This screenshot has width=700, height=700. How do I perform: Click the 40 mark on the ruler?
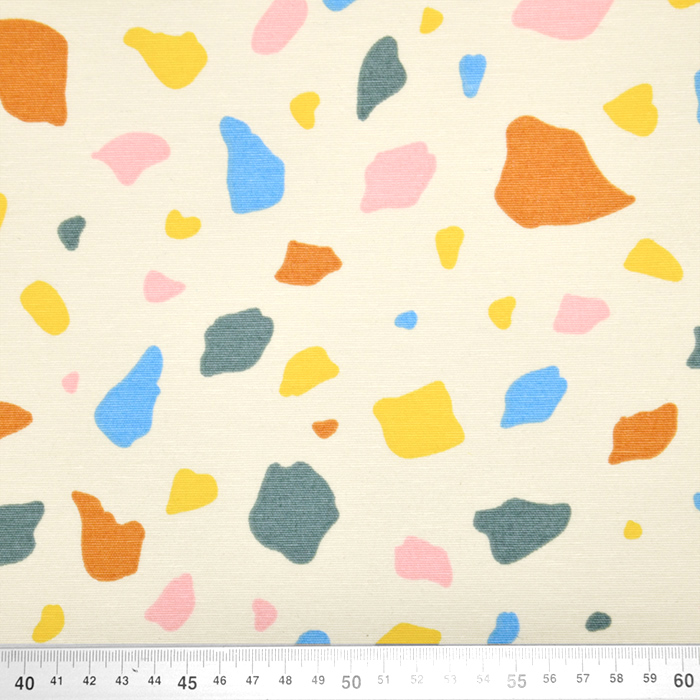(x=25, y=682)
